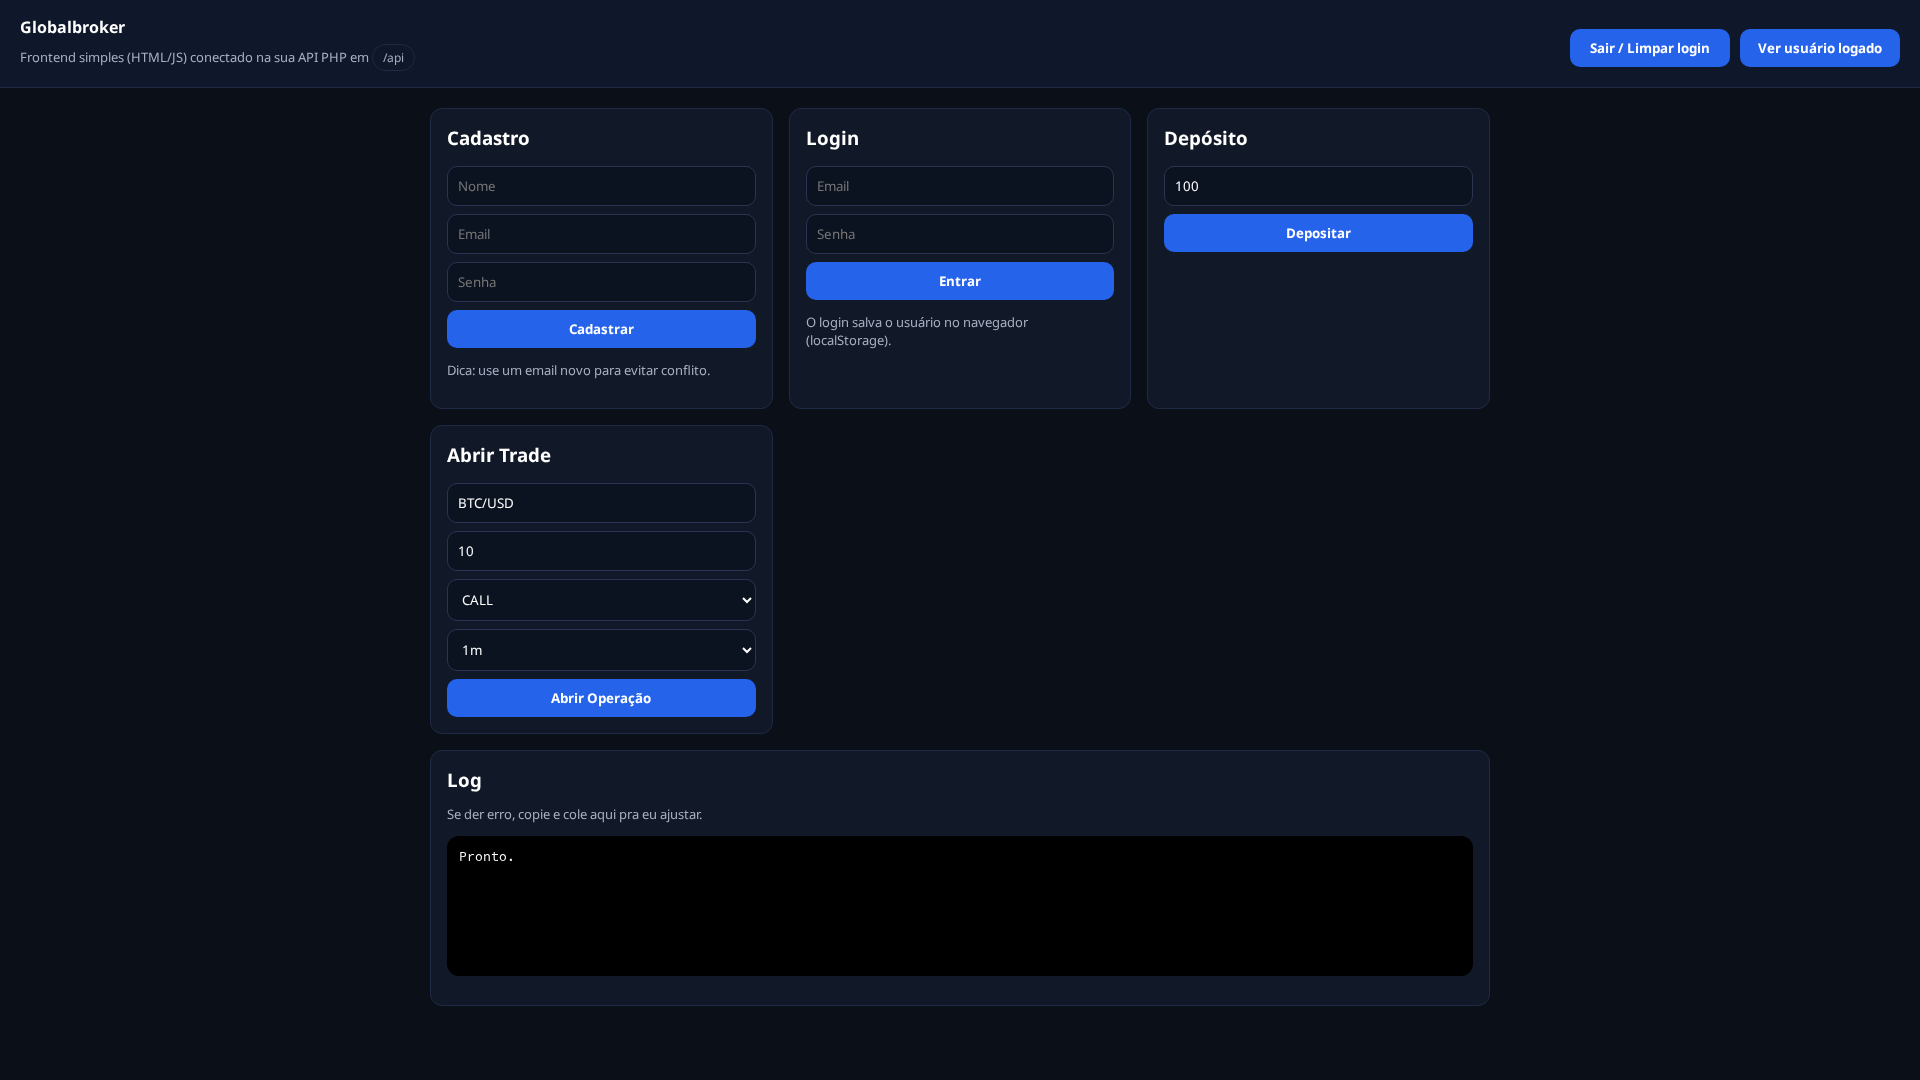Click the Abrir Operação button
1920x1080 pixels.
point(600,697)
